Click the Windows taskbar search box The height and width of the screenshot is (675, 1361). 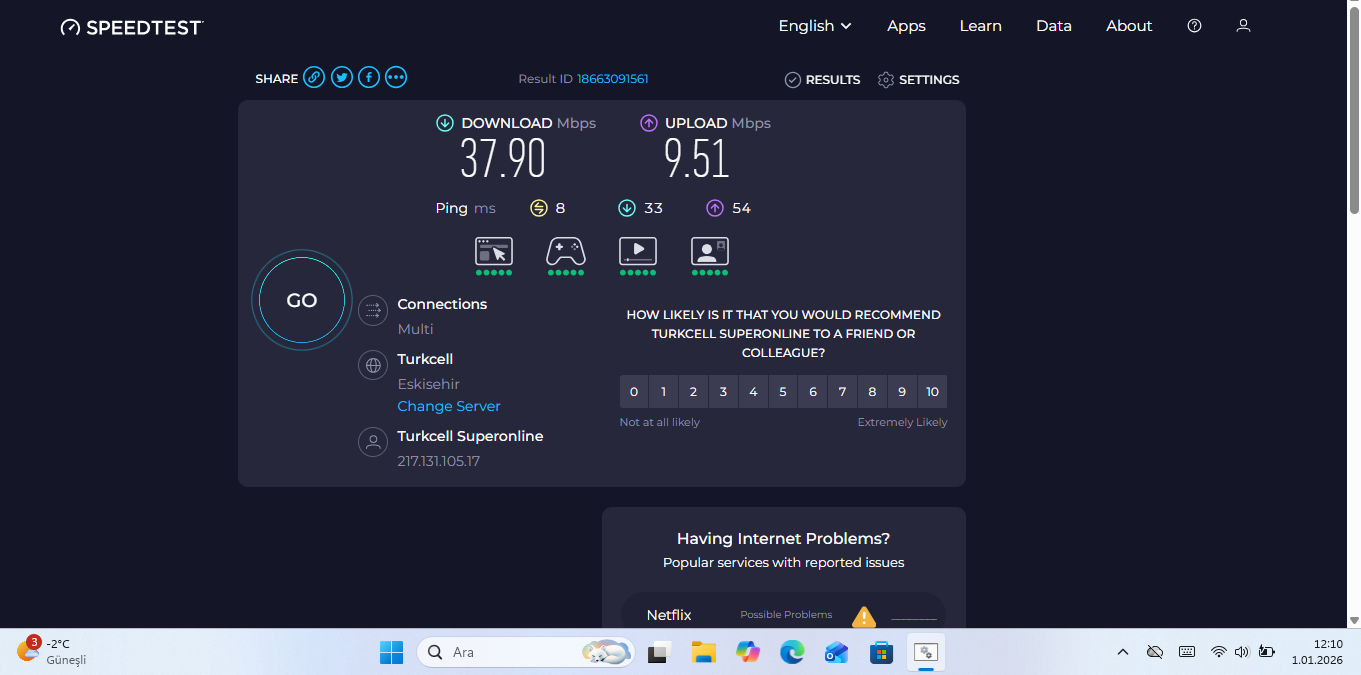[526, 652]
